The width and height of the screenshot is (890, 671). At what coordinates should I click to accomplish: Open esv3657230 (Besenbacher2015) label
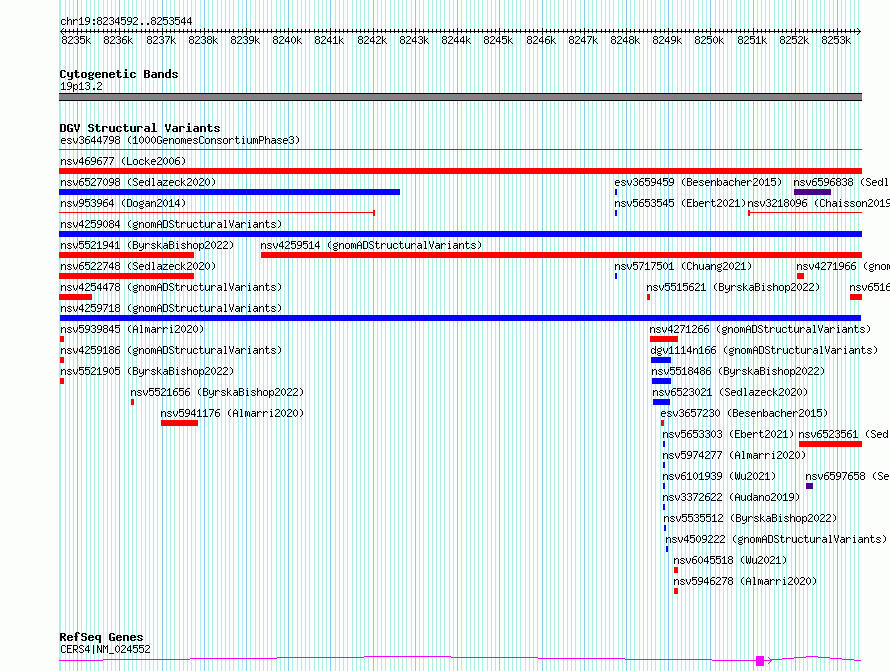[744, 413]
